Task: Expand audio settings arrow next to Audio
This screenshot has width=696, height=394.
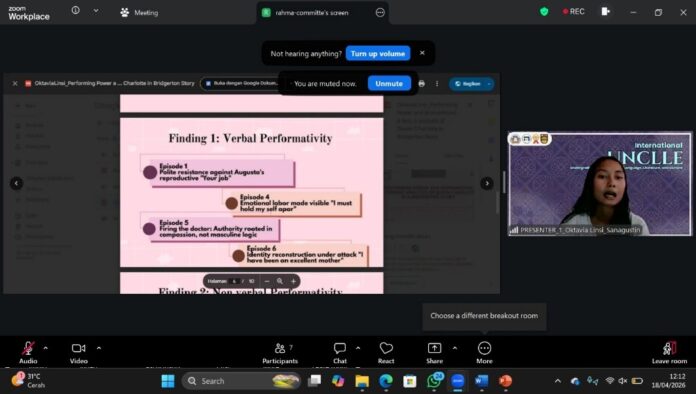Action: [45, 348]
